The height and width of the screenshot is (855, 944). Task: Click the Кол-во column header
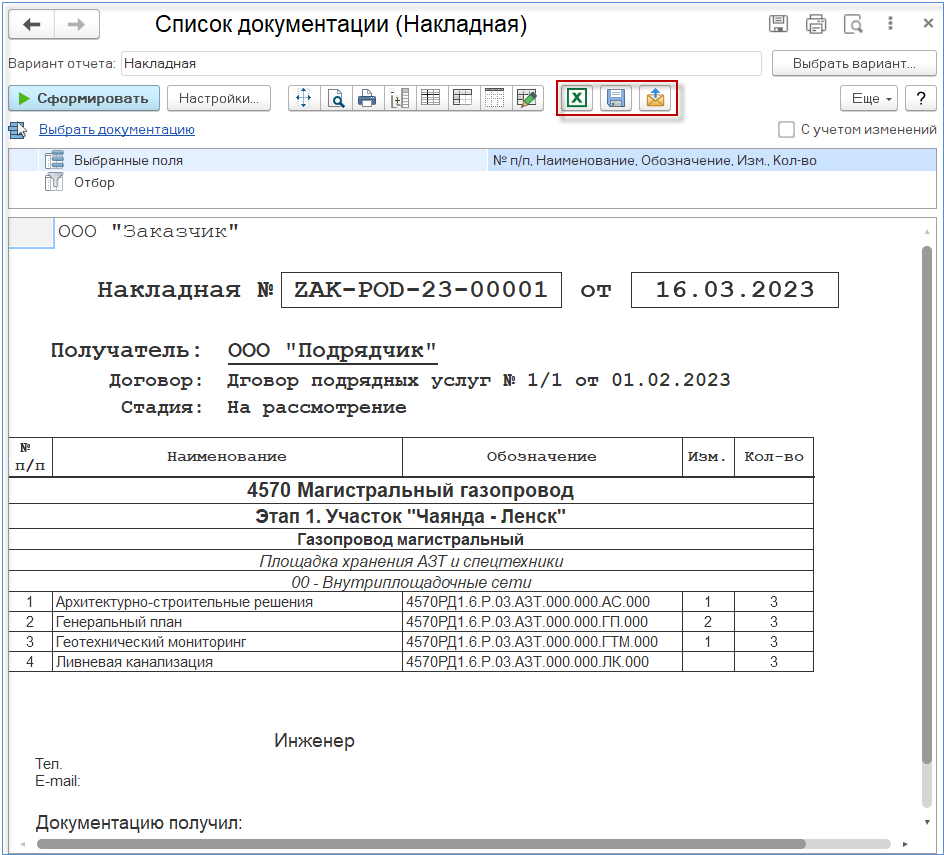click(x=774, y=457)
